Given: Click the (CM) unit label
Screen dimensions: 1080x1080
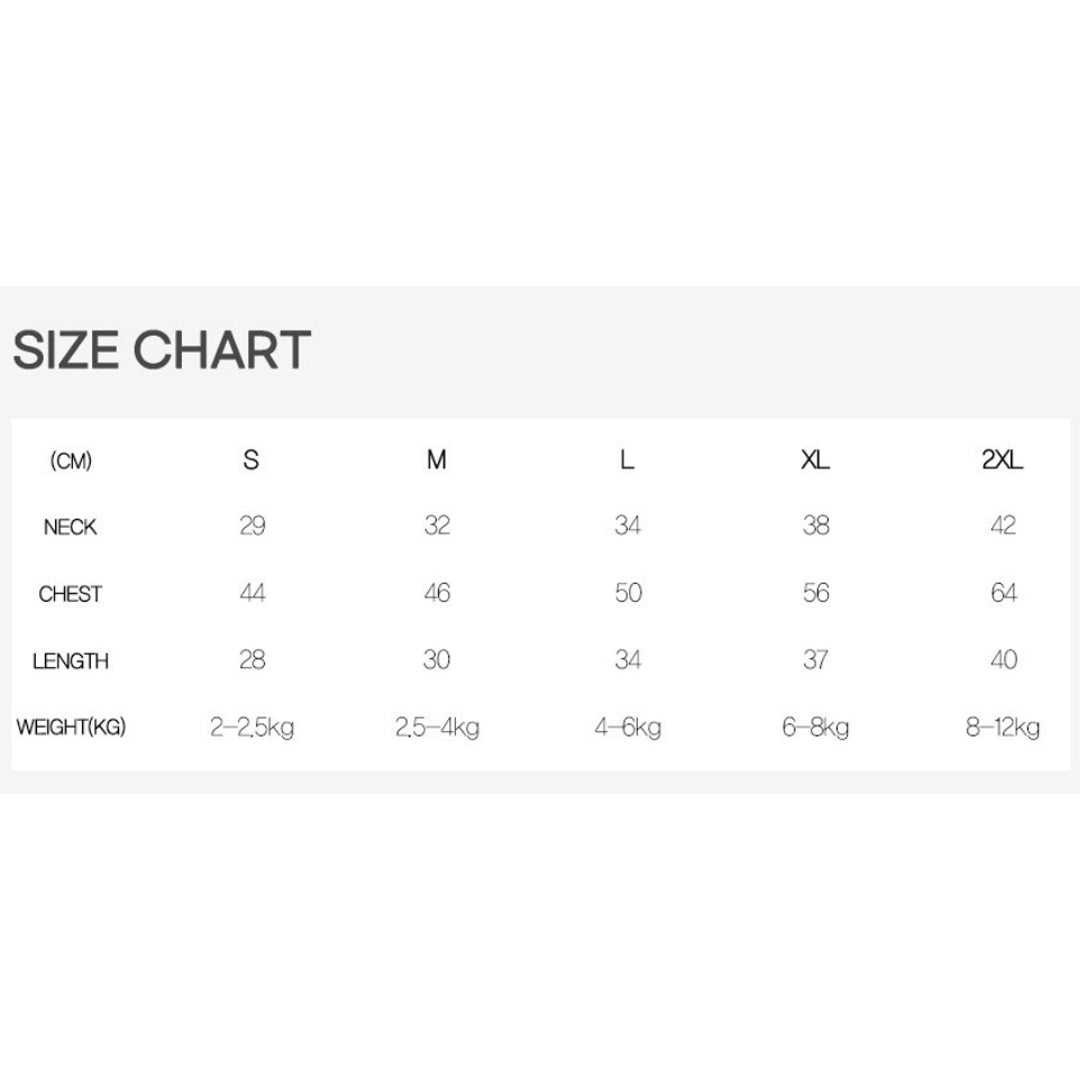Looking at the screenshot, I should pyautogui.click(x=70, y=461).
